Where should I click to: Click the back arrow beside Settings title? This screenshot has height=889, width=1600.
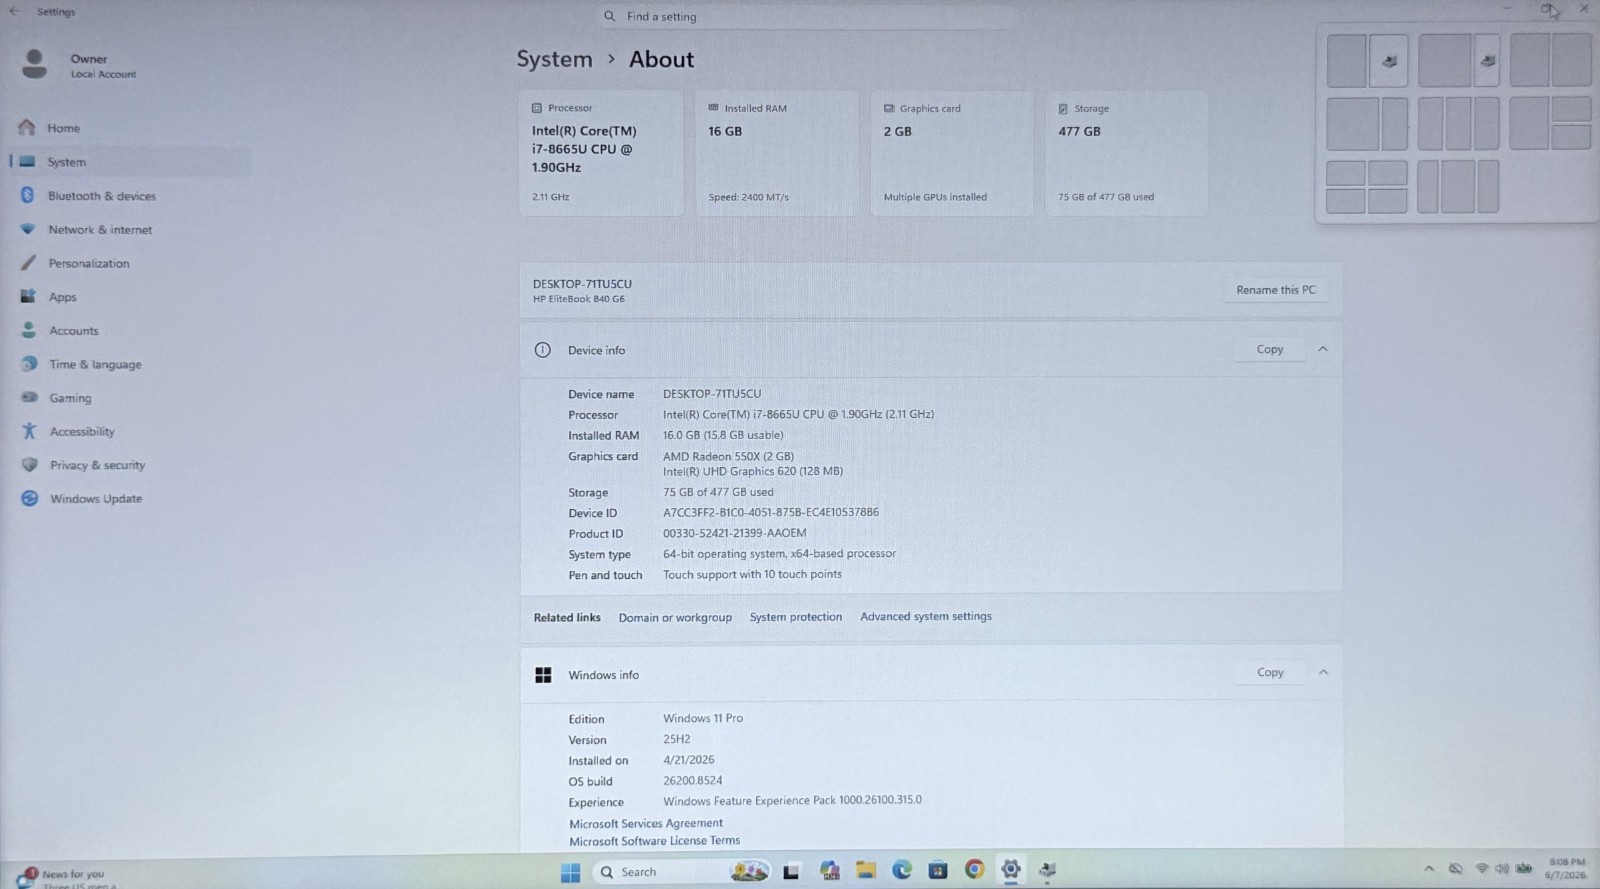14,12
